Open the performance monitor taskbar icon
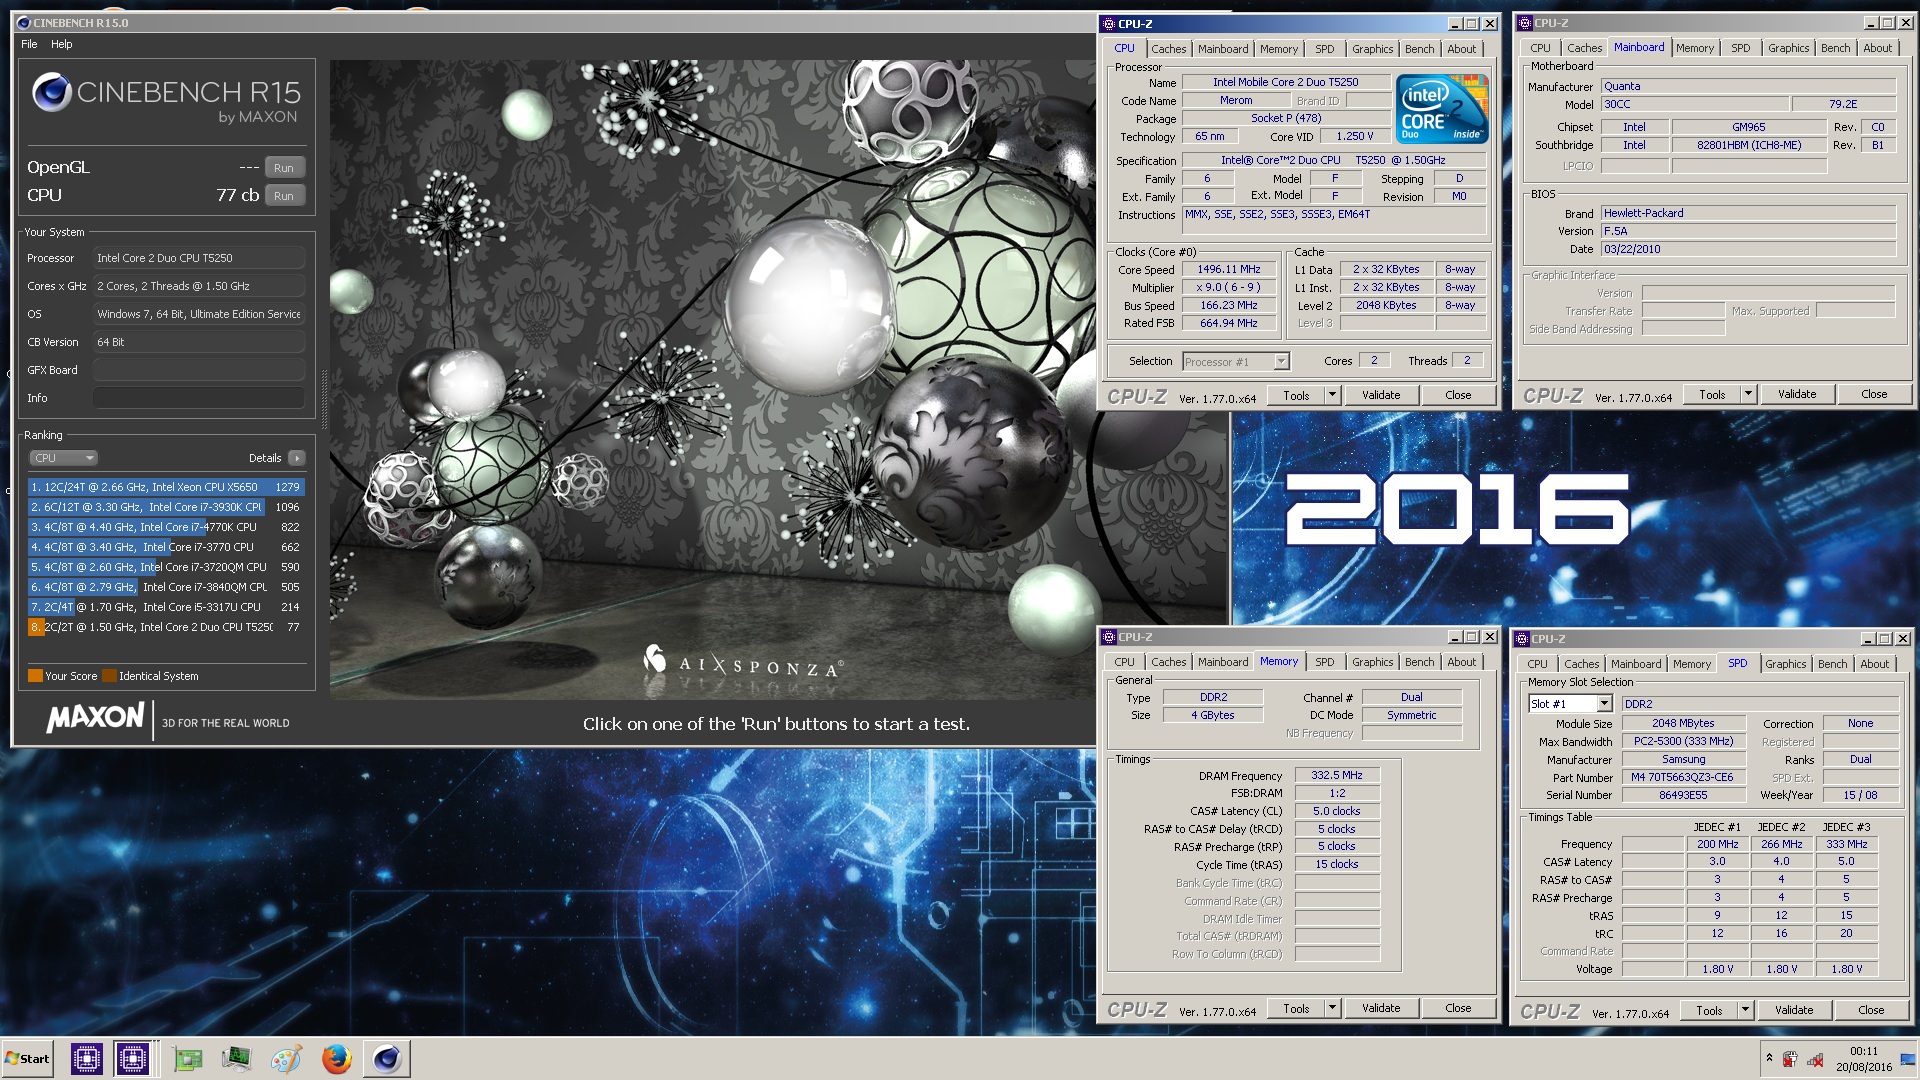1920x1080 pixels. tap(237, 1058)
